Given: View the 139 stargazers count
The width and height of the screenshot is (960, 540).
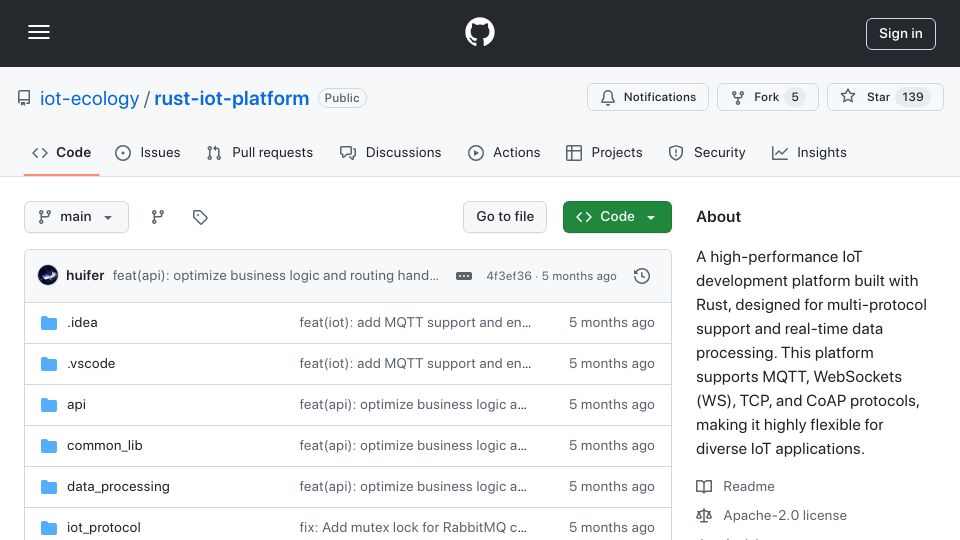Looking at the screenshot, I should 912,97.
